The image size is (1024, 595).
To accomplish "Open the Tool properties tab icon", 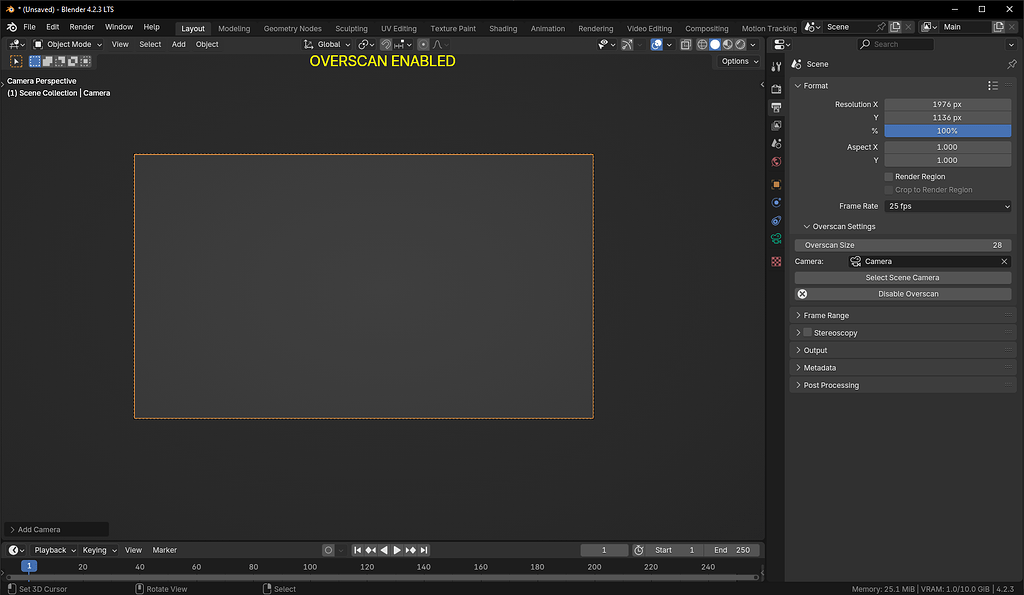I will click(776, 67).
